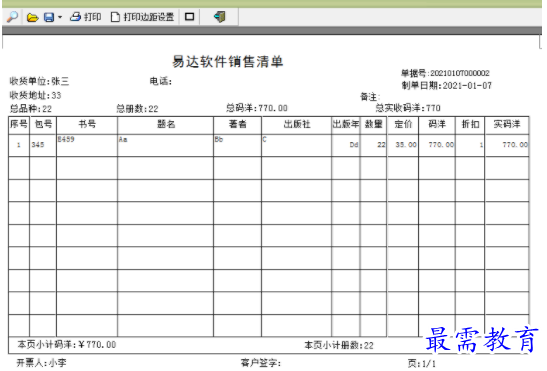Click 客户签字: label
Image resolution: width=547 pixels, height=371 pixels.
(261, 363)
